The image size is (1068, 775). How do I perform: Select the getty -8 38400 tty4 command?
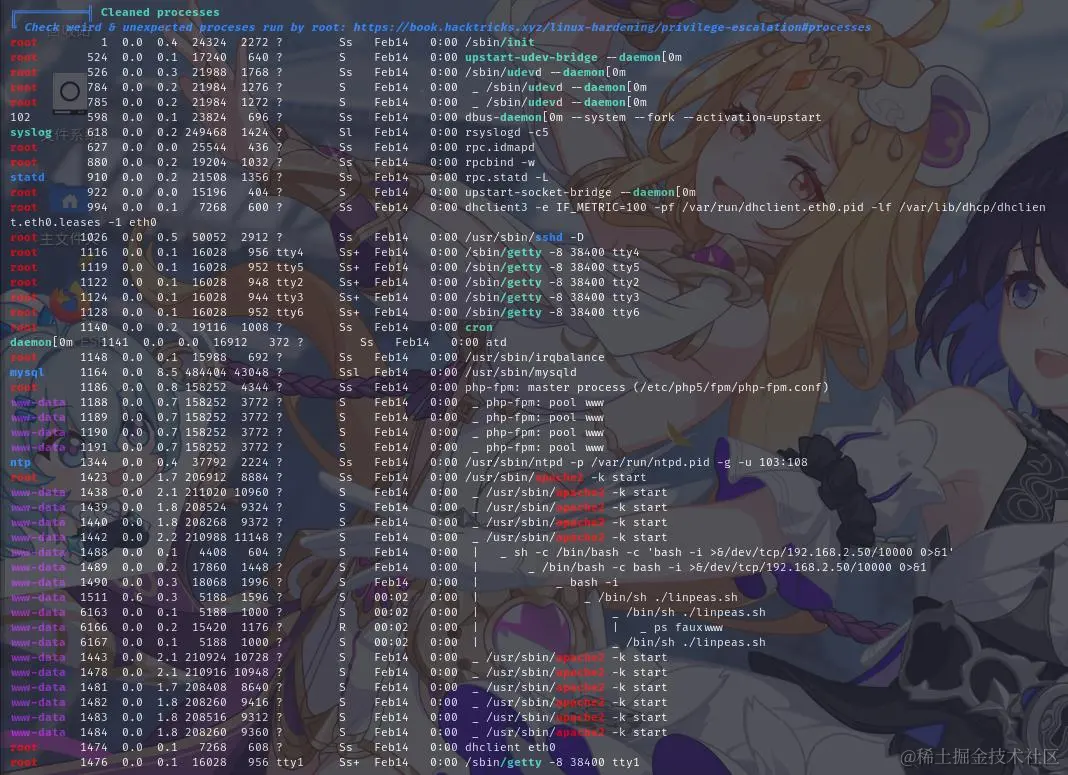pyautogui.click(x=552, y=252)
